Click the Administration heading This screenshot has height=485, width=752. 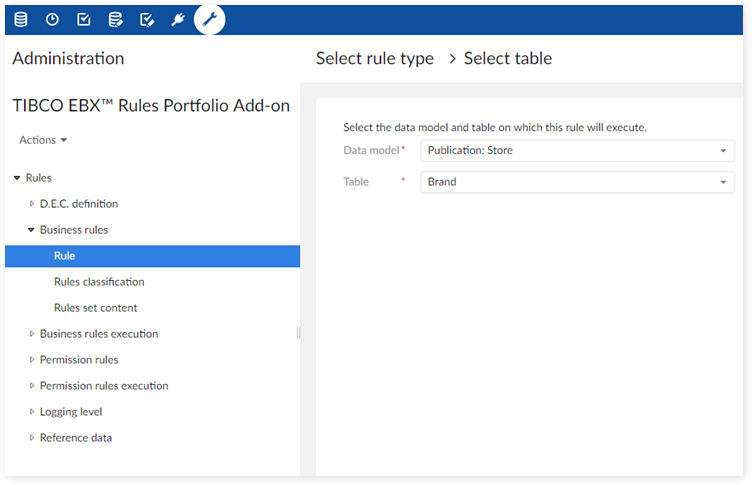click(x=68, y=59)
